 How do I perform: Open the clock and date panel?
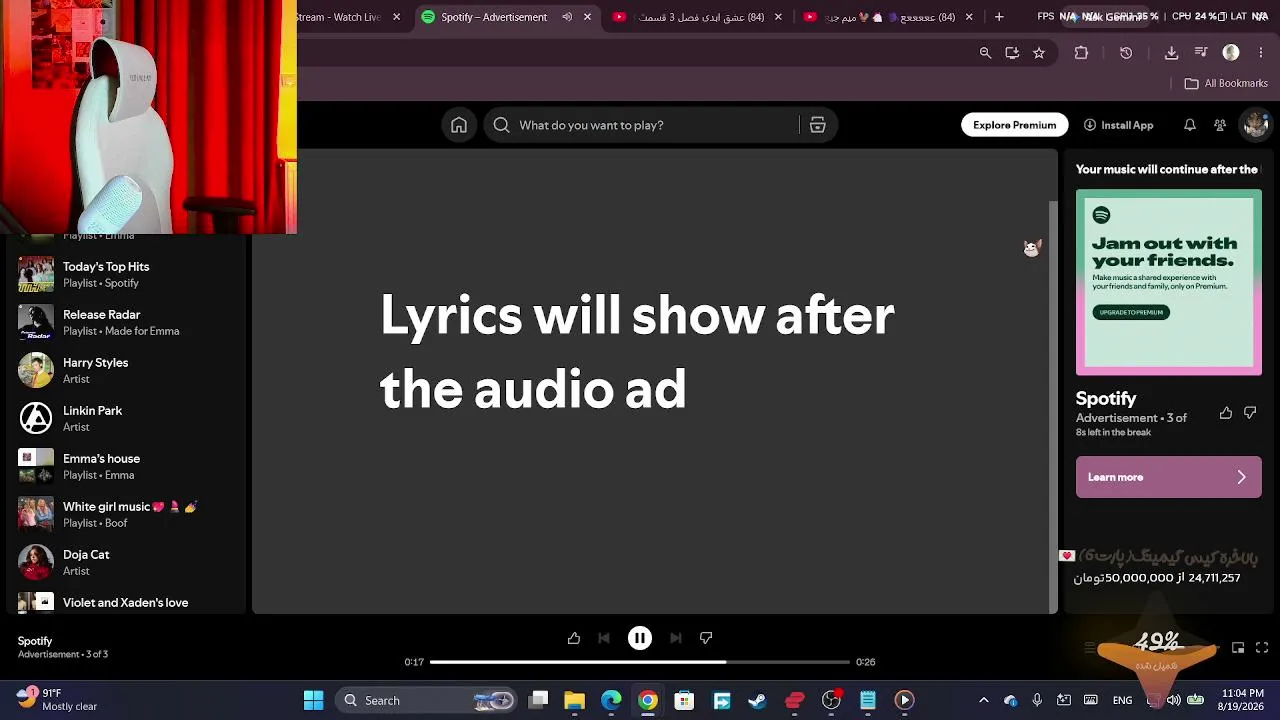coord(1242,700)
